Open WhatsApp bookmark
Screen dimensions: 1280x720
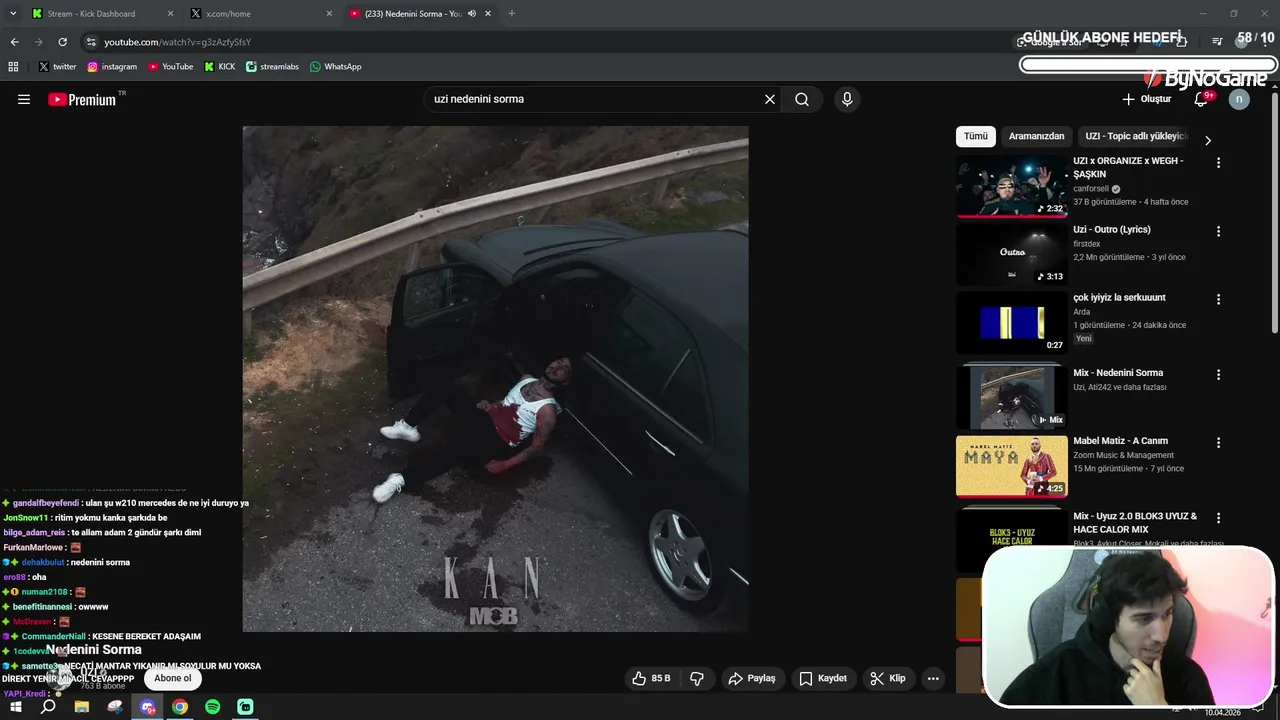336,67
